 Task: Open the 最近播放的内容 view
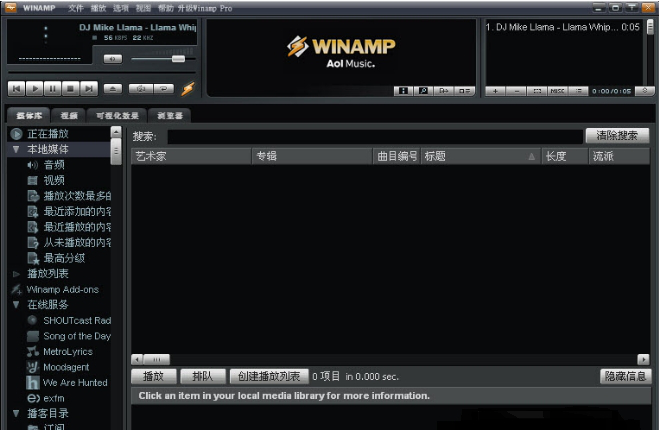coord(77,227)
